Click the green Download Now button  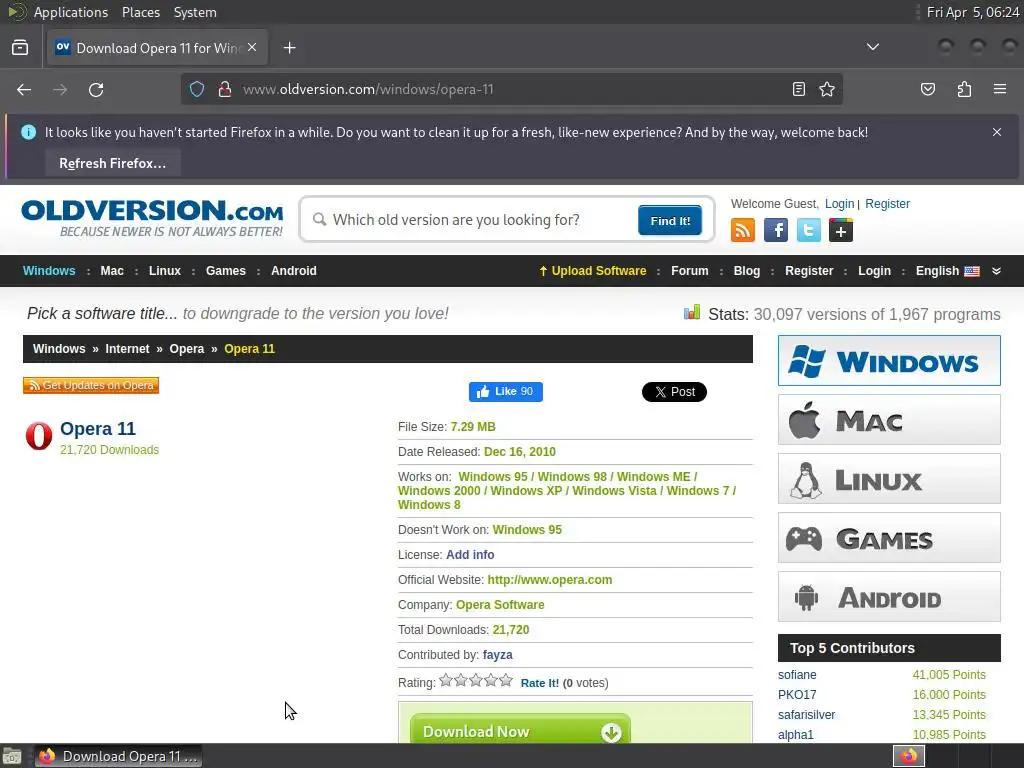[520, 730]
